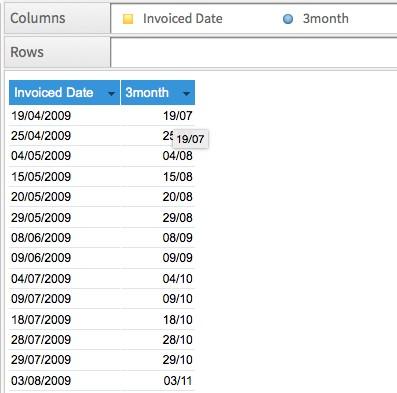Select the 18/07/2009 date cell
Viewport: 397px width, 393px height.
[x=64, y=319]
